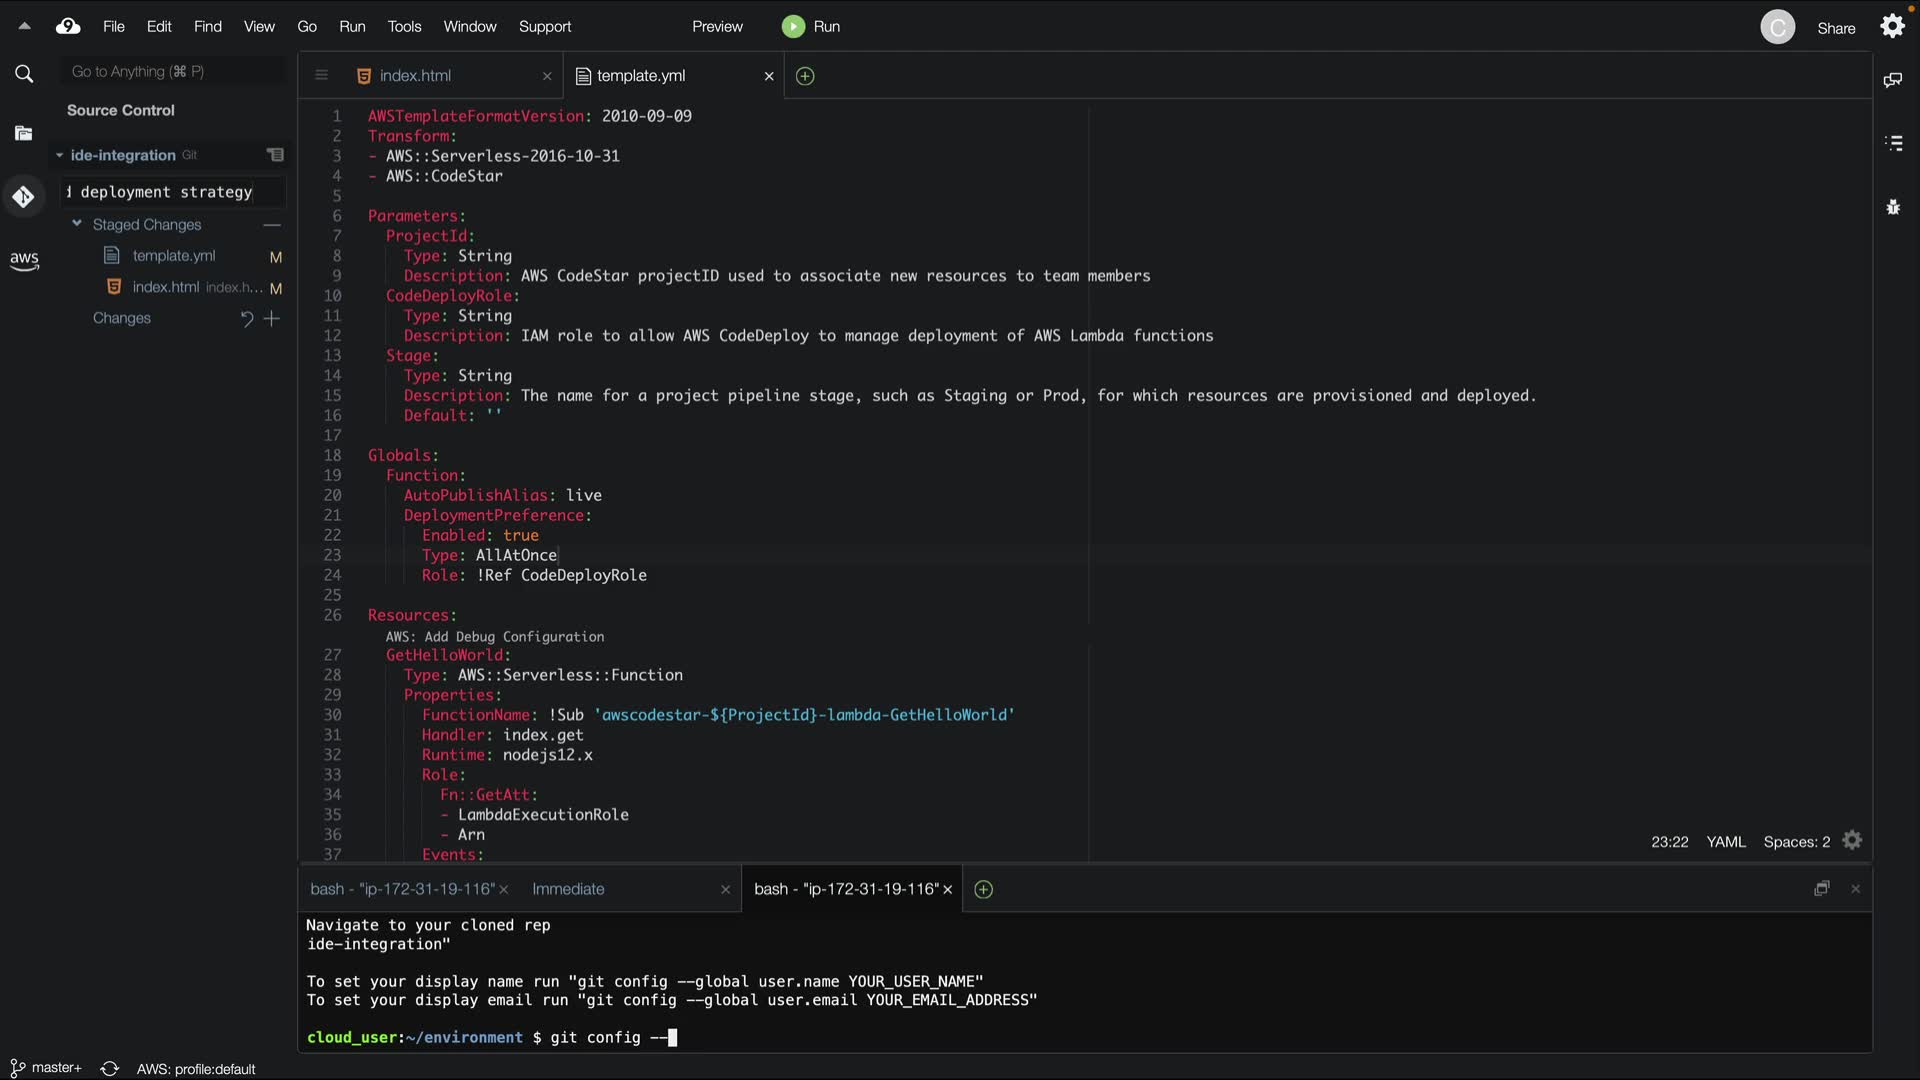1920x1080 pixels.
Task: Open the AWS Toolkit sidebar icon
Action: point(24,261)
